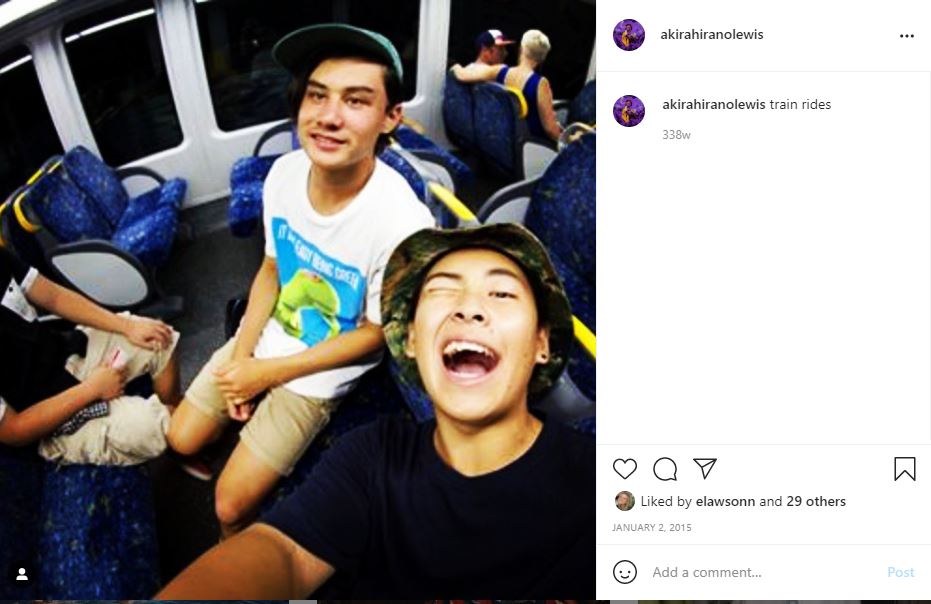Open the emoji picker smiley icon

tap(625, 572)
